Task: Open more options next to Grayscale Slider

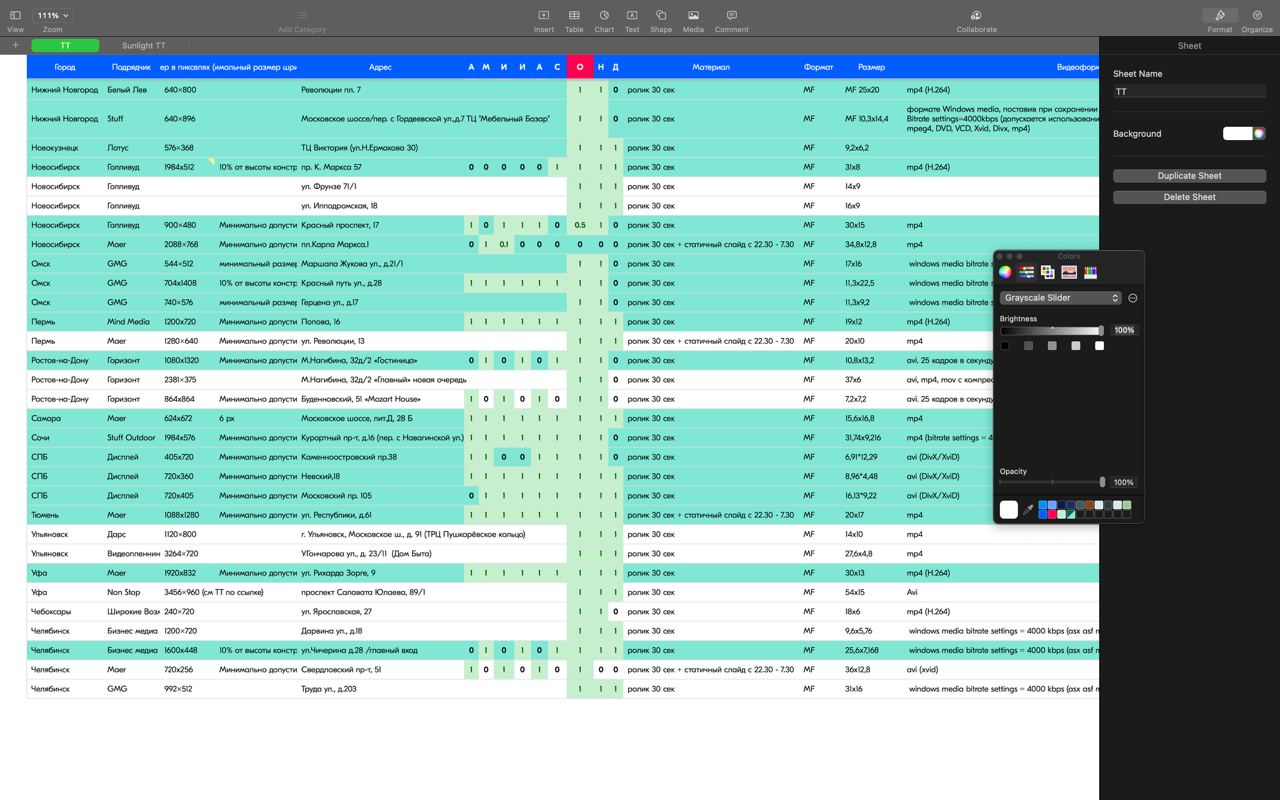Action: click(1132, 298)
